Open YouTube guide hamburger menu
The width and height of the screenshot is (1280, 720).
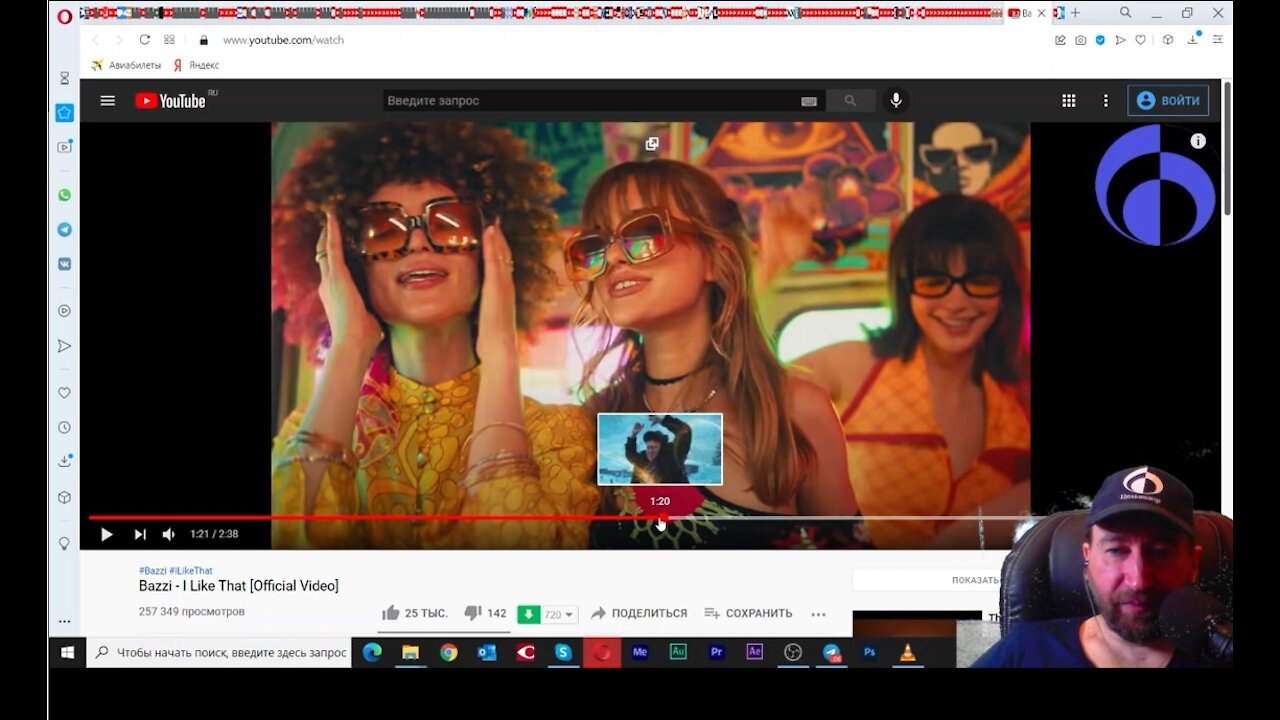point(108,101)
